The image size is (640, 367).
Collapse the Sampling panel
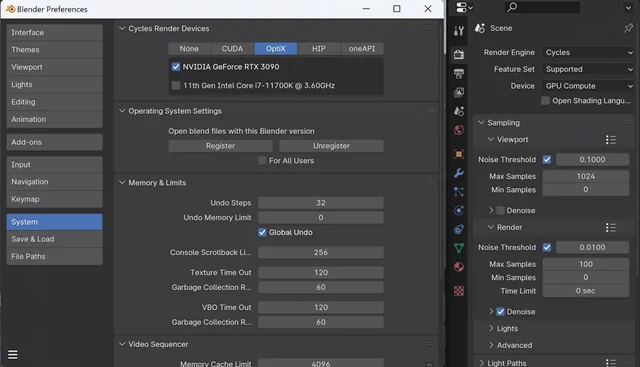[x=481, y=122]
